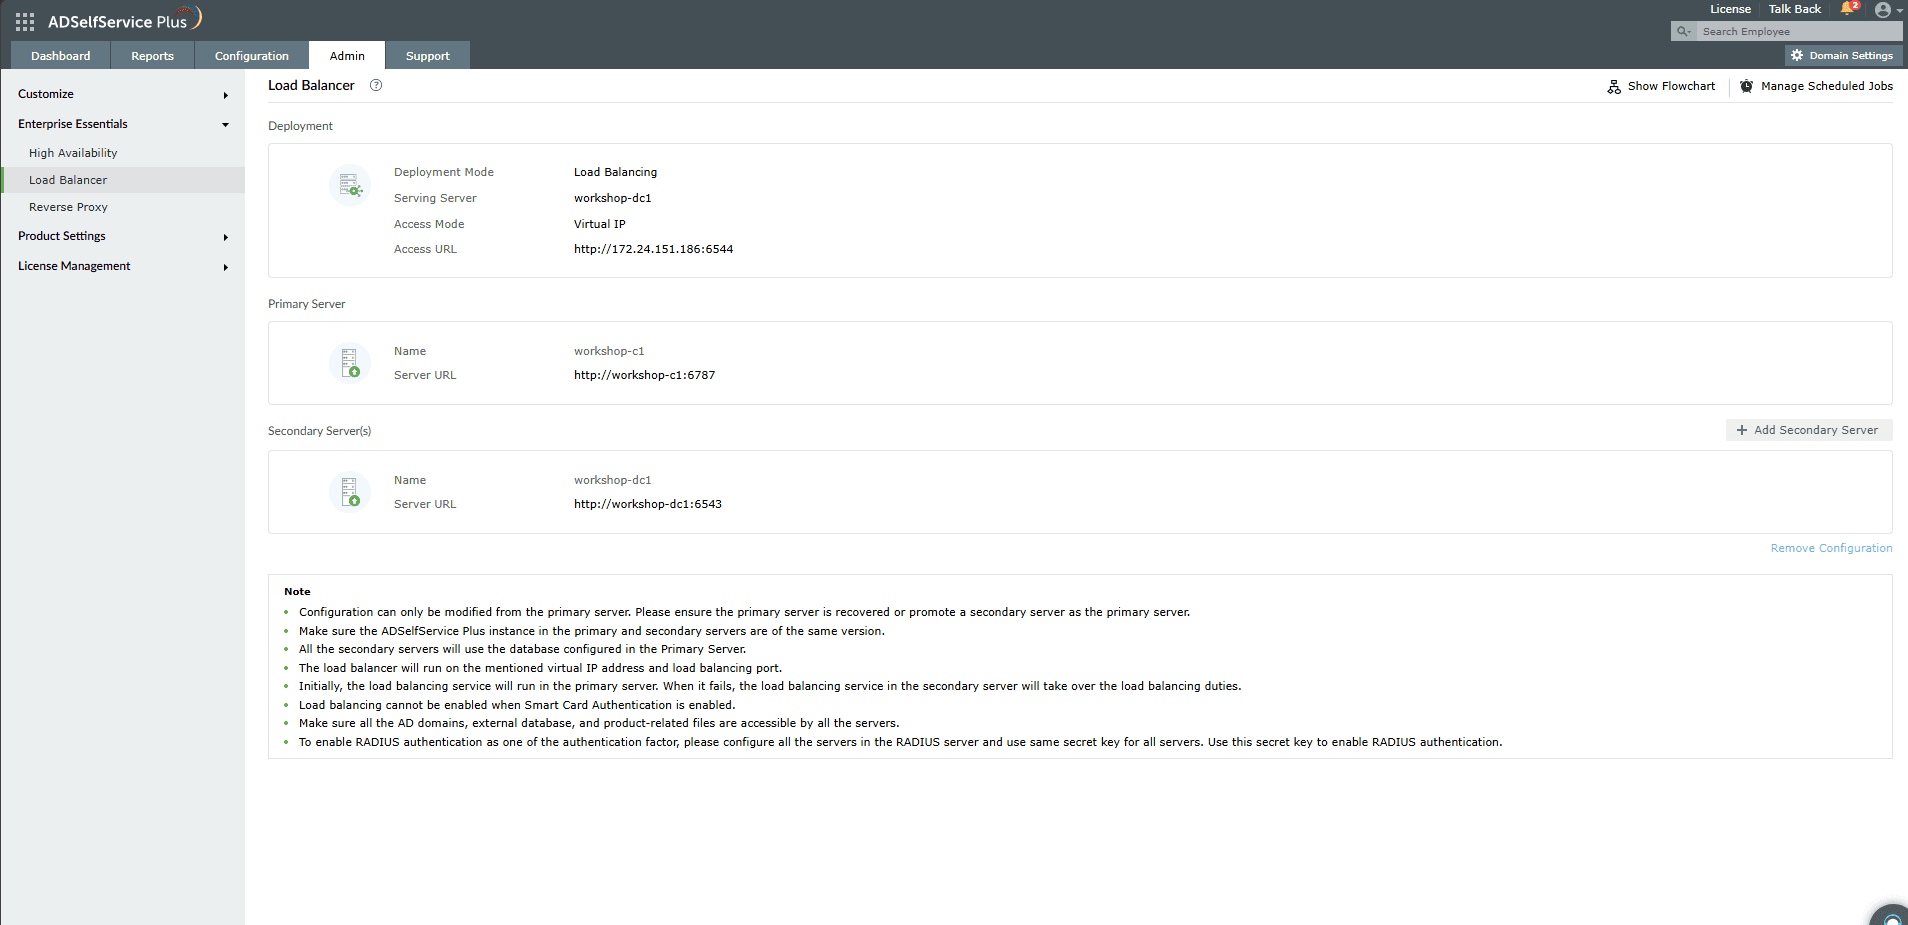Image resolution: width=1908 pixels, height=925 pixels.
Task: Select the Admin tab
Action: (347, 56)
